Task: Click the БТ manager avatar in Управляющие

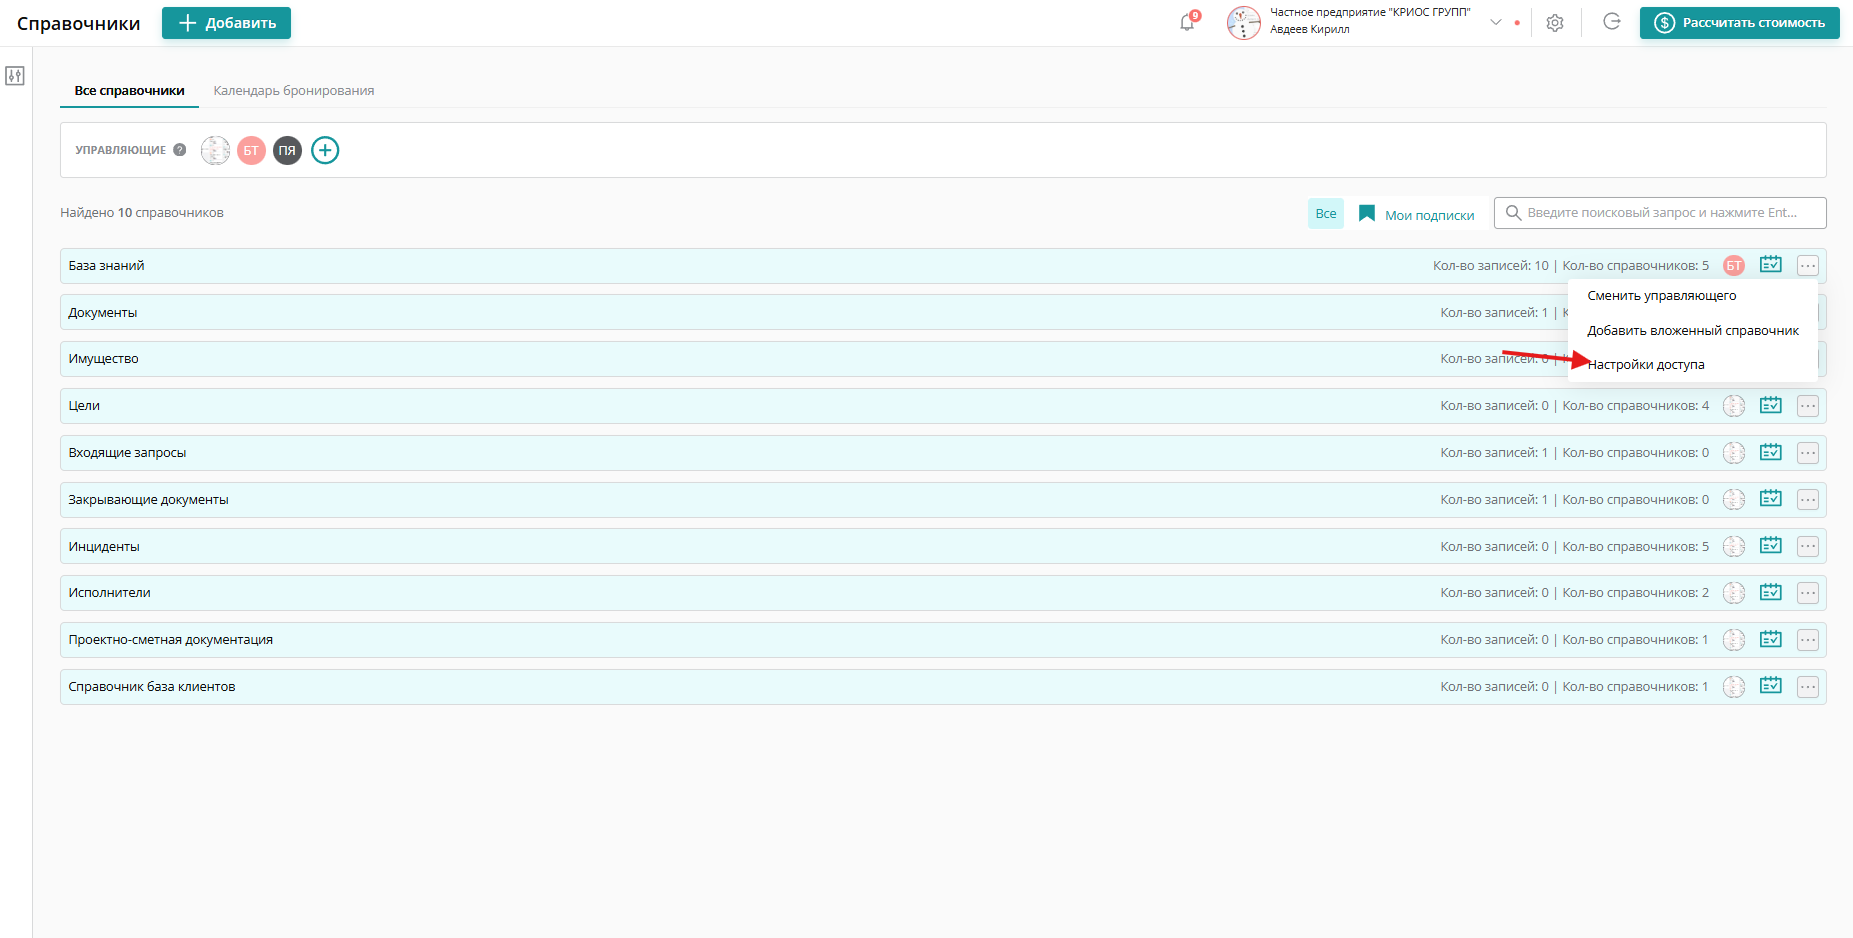Action: (x=251, y=150)
